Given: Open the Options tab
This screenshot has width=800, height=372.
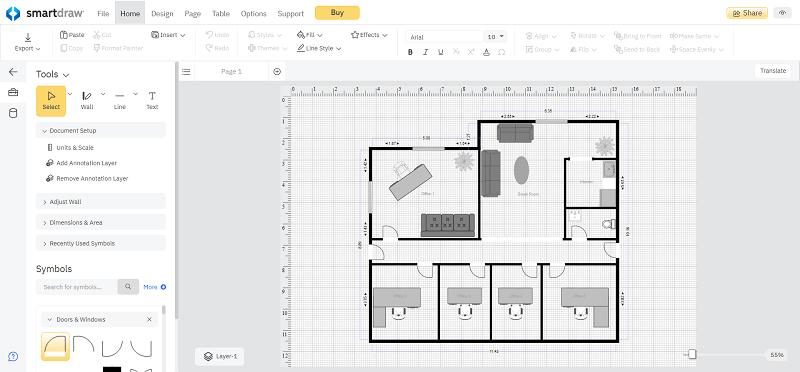Looking at the screenshot, I should (x=254, y=13).
